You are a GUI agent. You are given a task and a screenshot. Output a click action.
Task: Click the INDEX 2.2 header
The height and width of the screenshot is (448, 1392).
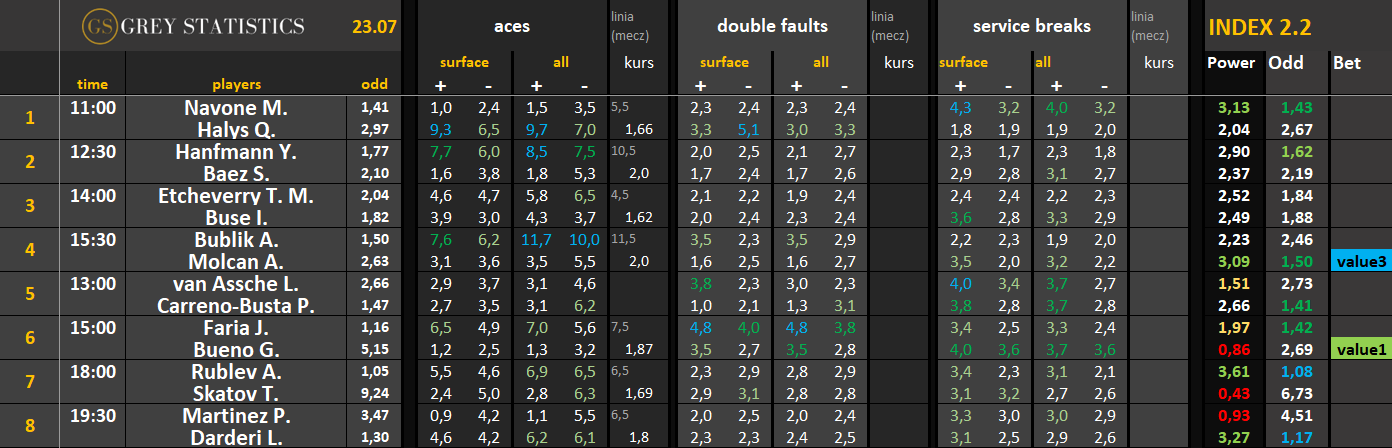1260,27
